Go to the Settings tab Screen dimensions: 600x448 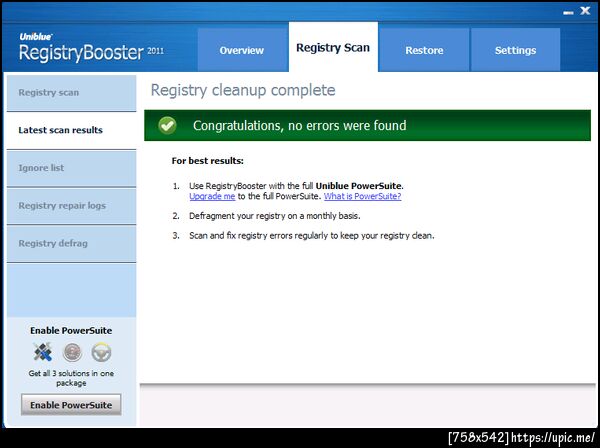pos(515,50)
